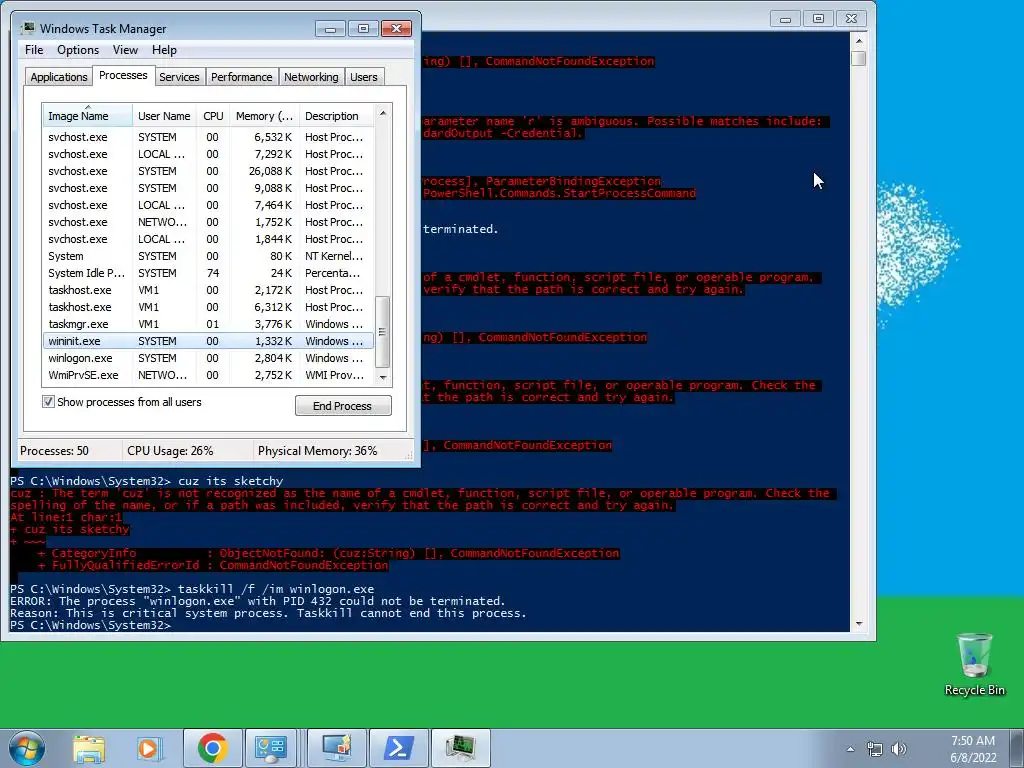Sort processes by Image Name column
This screenshot has width=1024, height=768.
click(88, 116)
